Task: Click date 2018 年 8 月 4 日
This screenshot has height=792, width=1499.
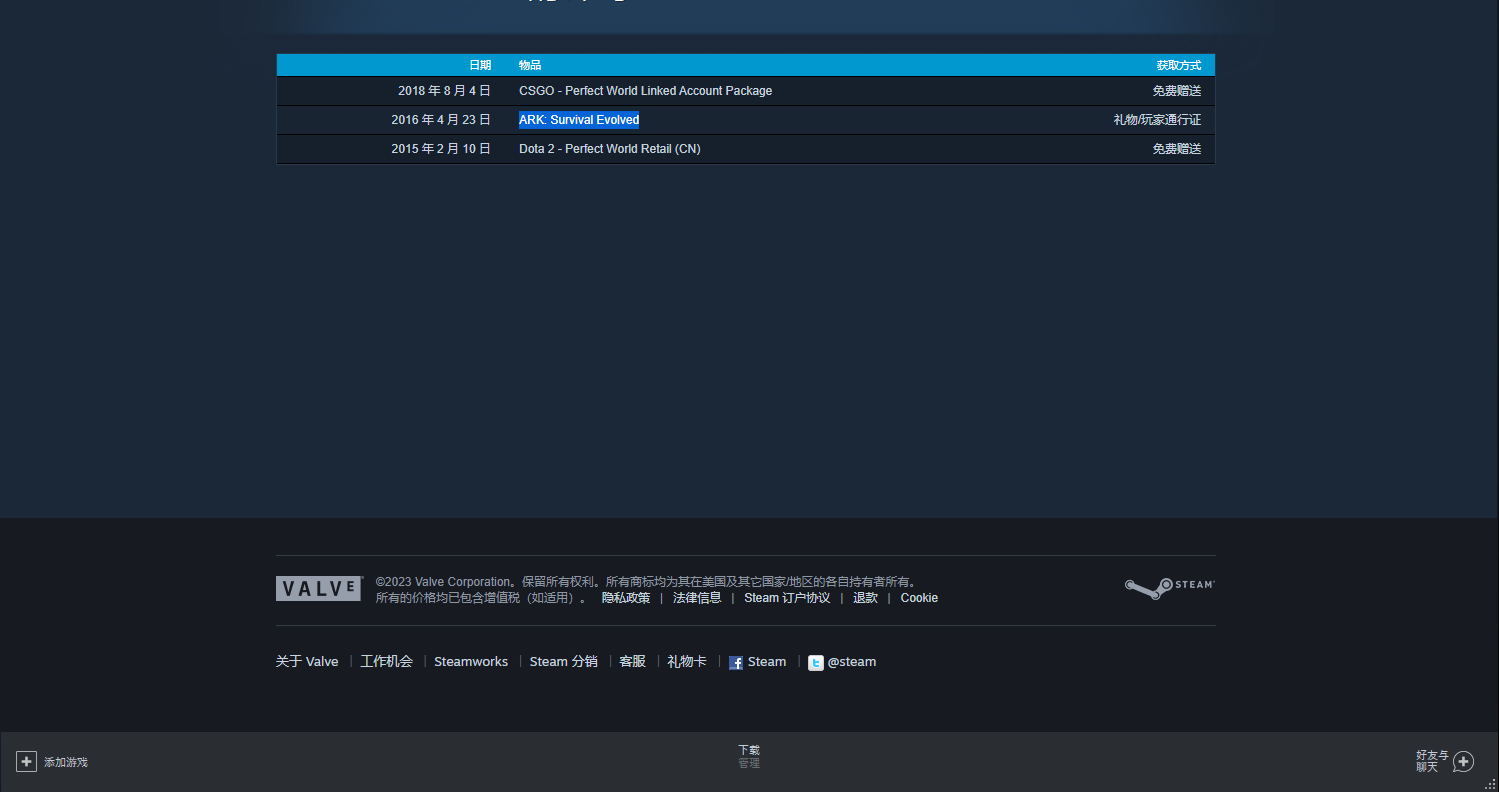Action: [x=445, y=91]
